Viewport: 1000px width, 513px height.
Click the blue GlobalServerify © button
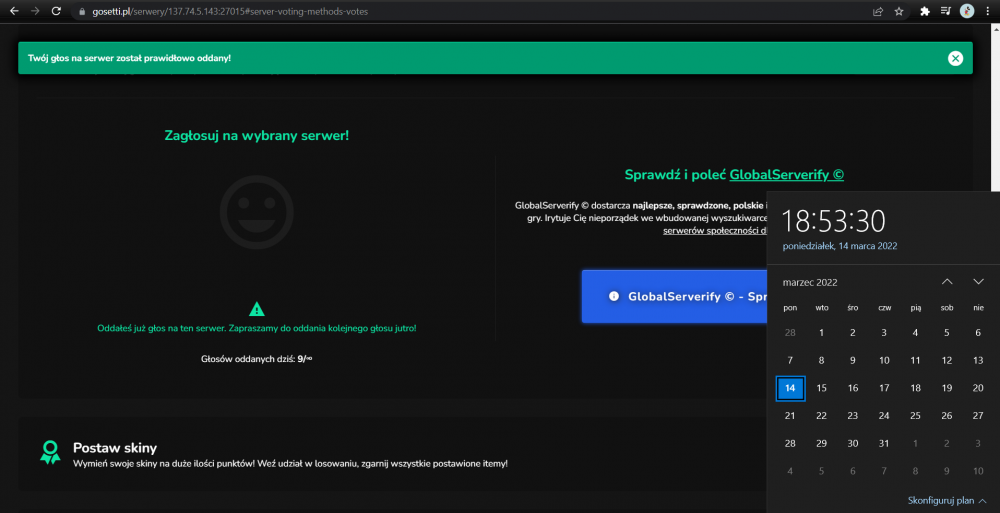674,297
